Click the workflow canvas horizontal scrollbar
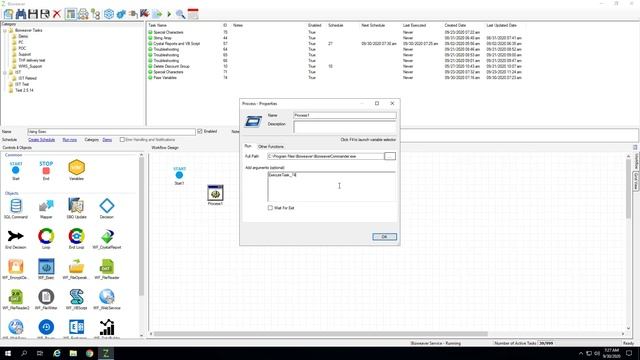640x360 pixels. (321, 334)
